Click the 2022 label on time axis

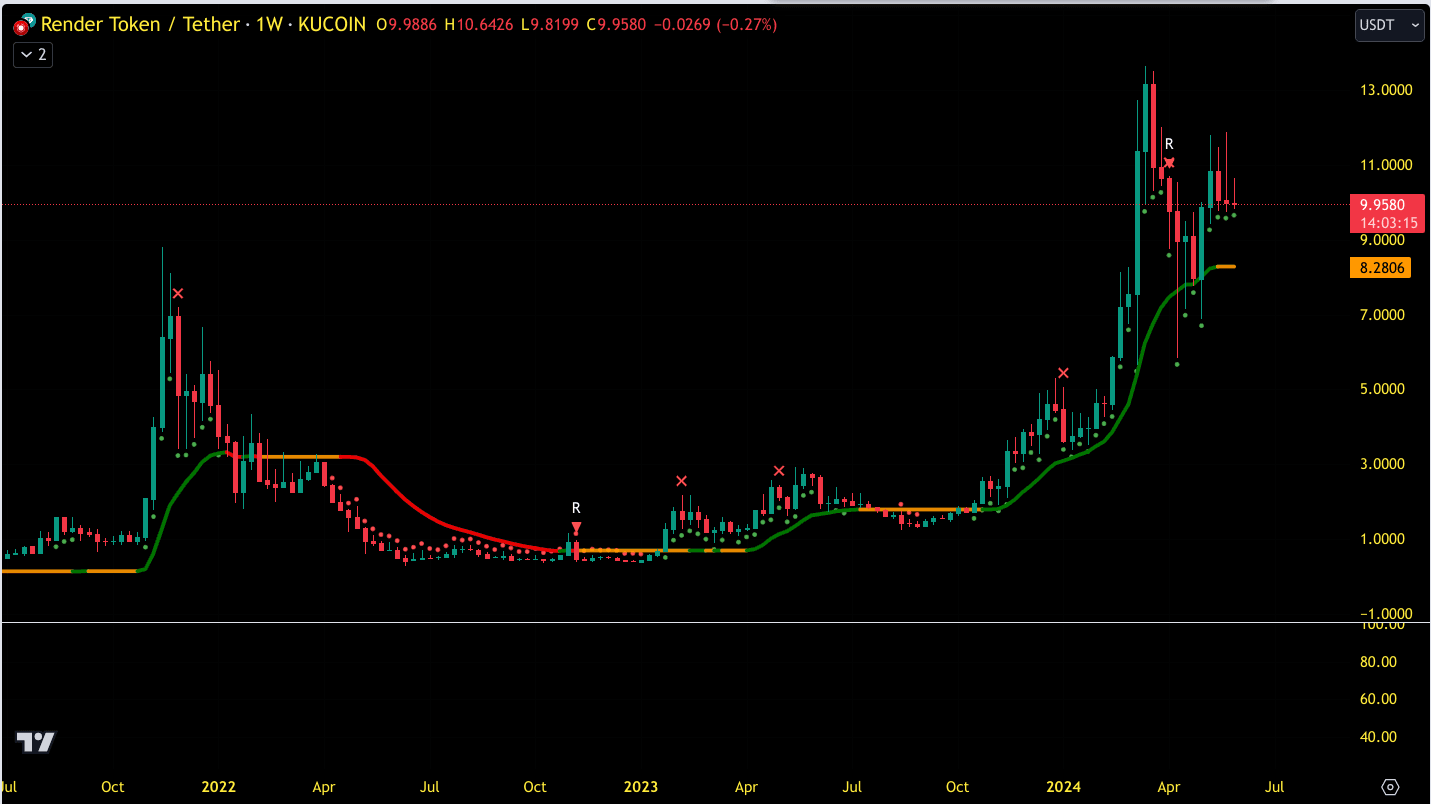point(218,787)
